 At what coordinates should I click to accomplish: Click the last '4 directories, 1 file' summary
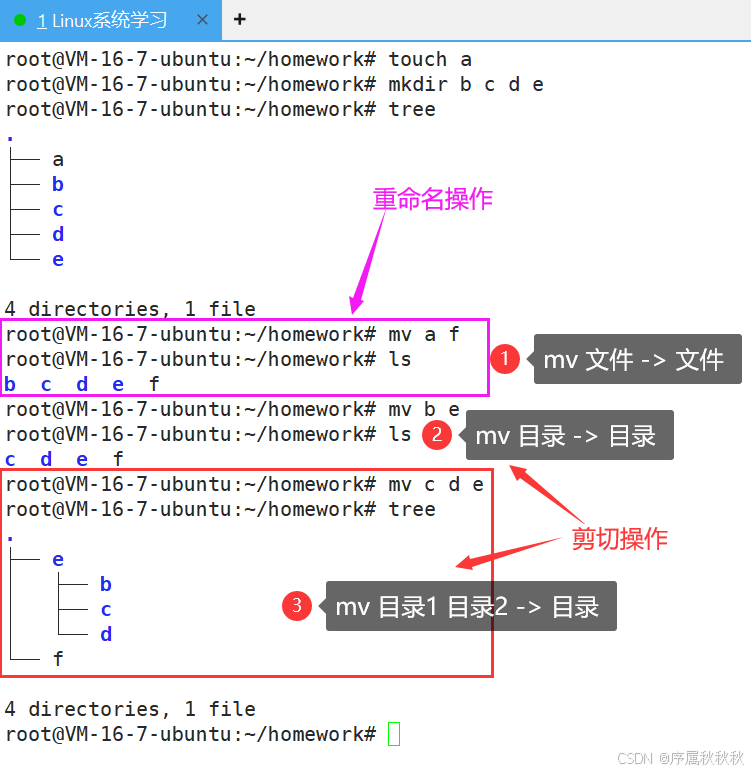click(x=130, y=709)
